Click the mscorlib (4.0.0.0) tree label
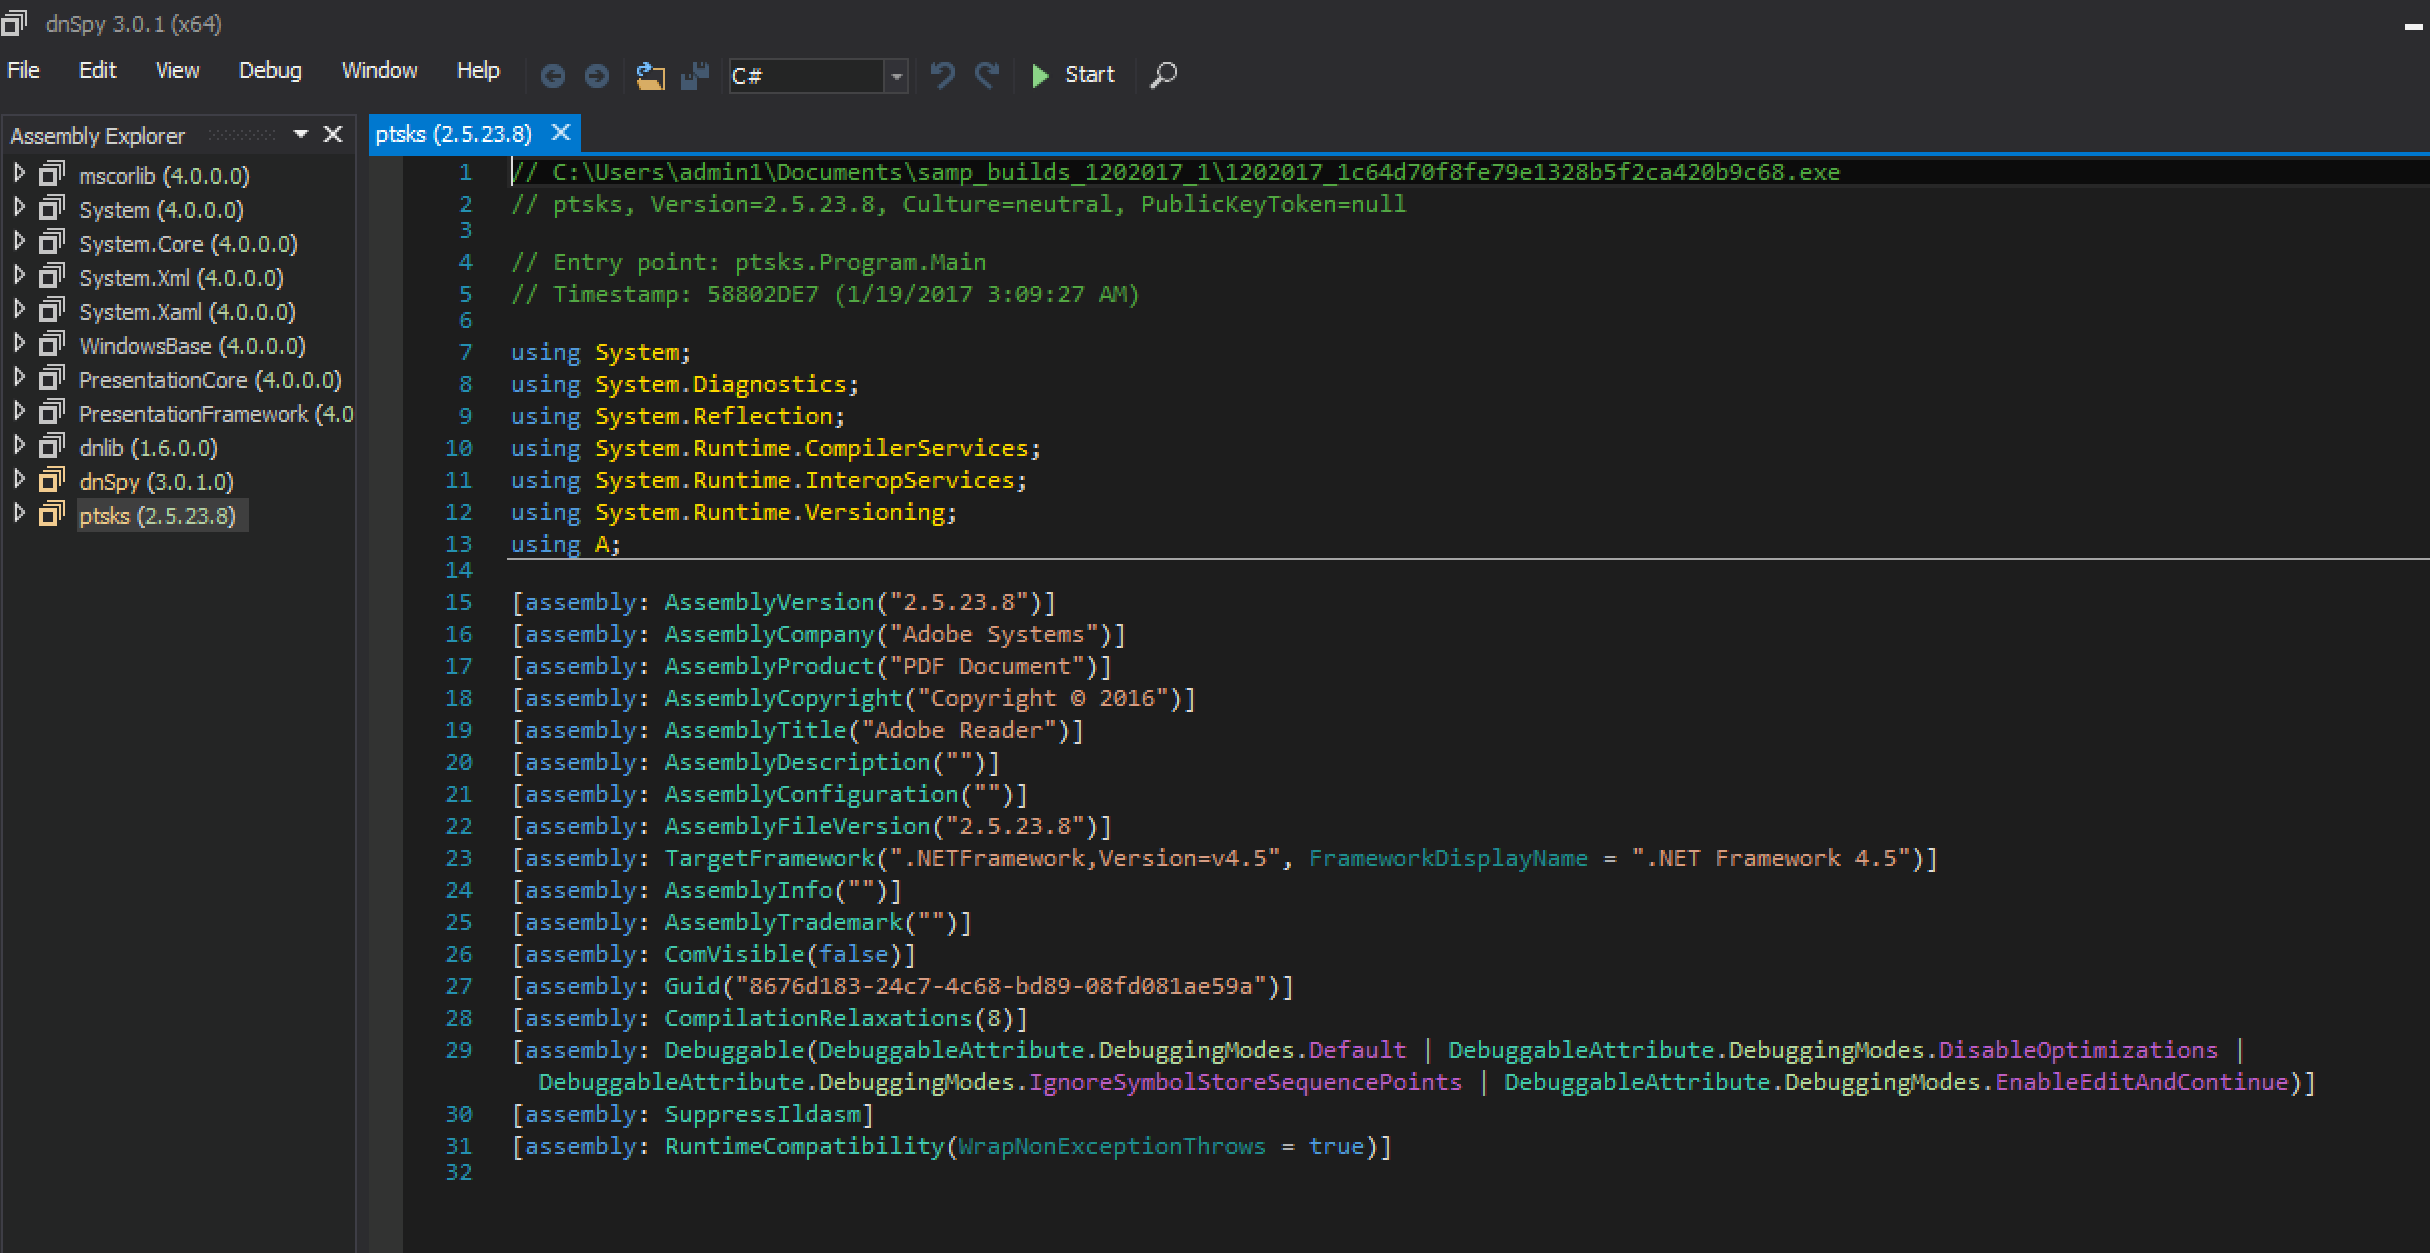Screen dimensions: 2430x1253 coord(164,176)
